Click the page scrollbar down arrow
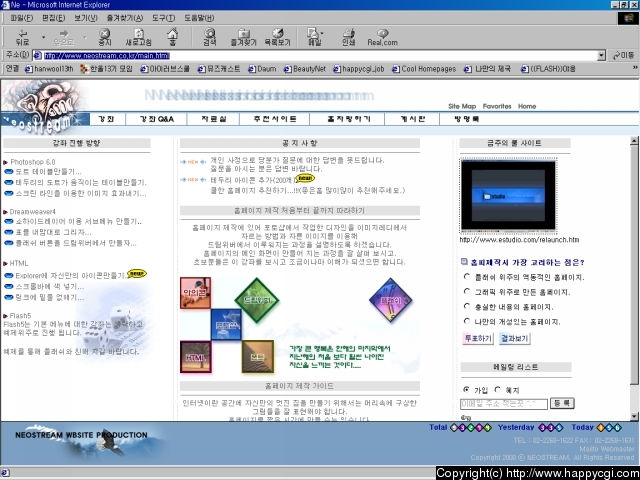640x480 pixels. [634, 416]
